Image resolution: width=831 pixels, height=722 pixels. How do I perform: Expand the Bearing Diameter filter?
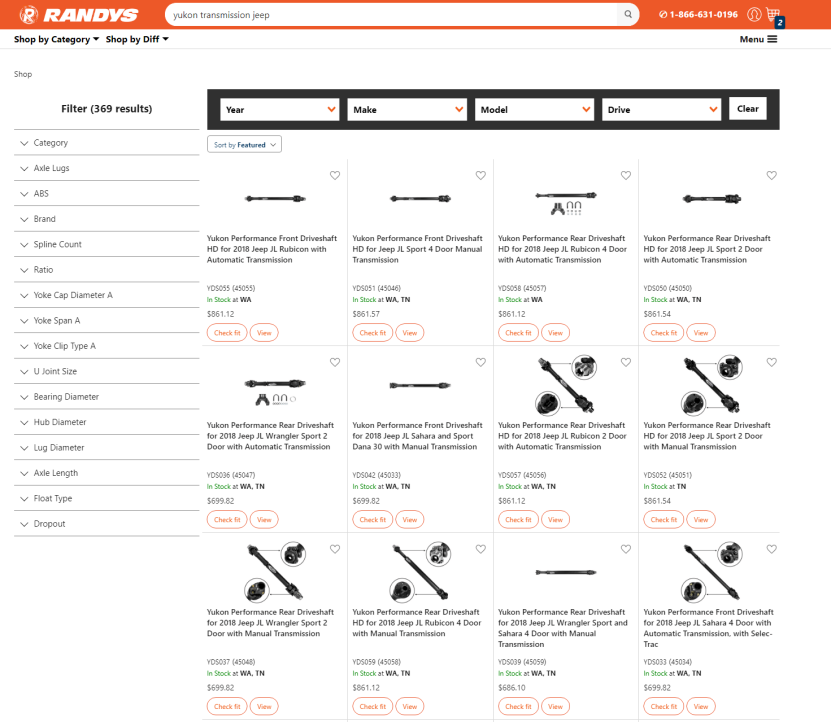tap(107, 397)
